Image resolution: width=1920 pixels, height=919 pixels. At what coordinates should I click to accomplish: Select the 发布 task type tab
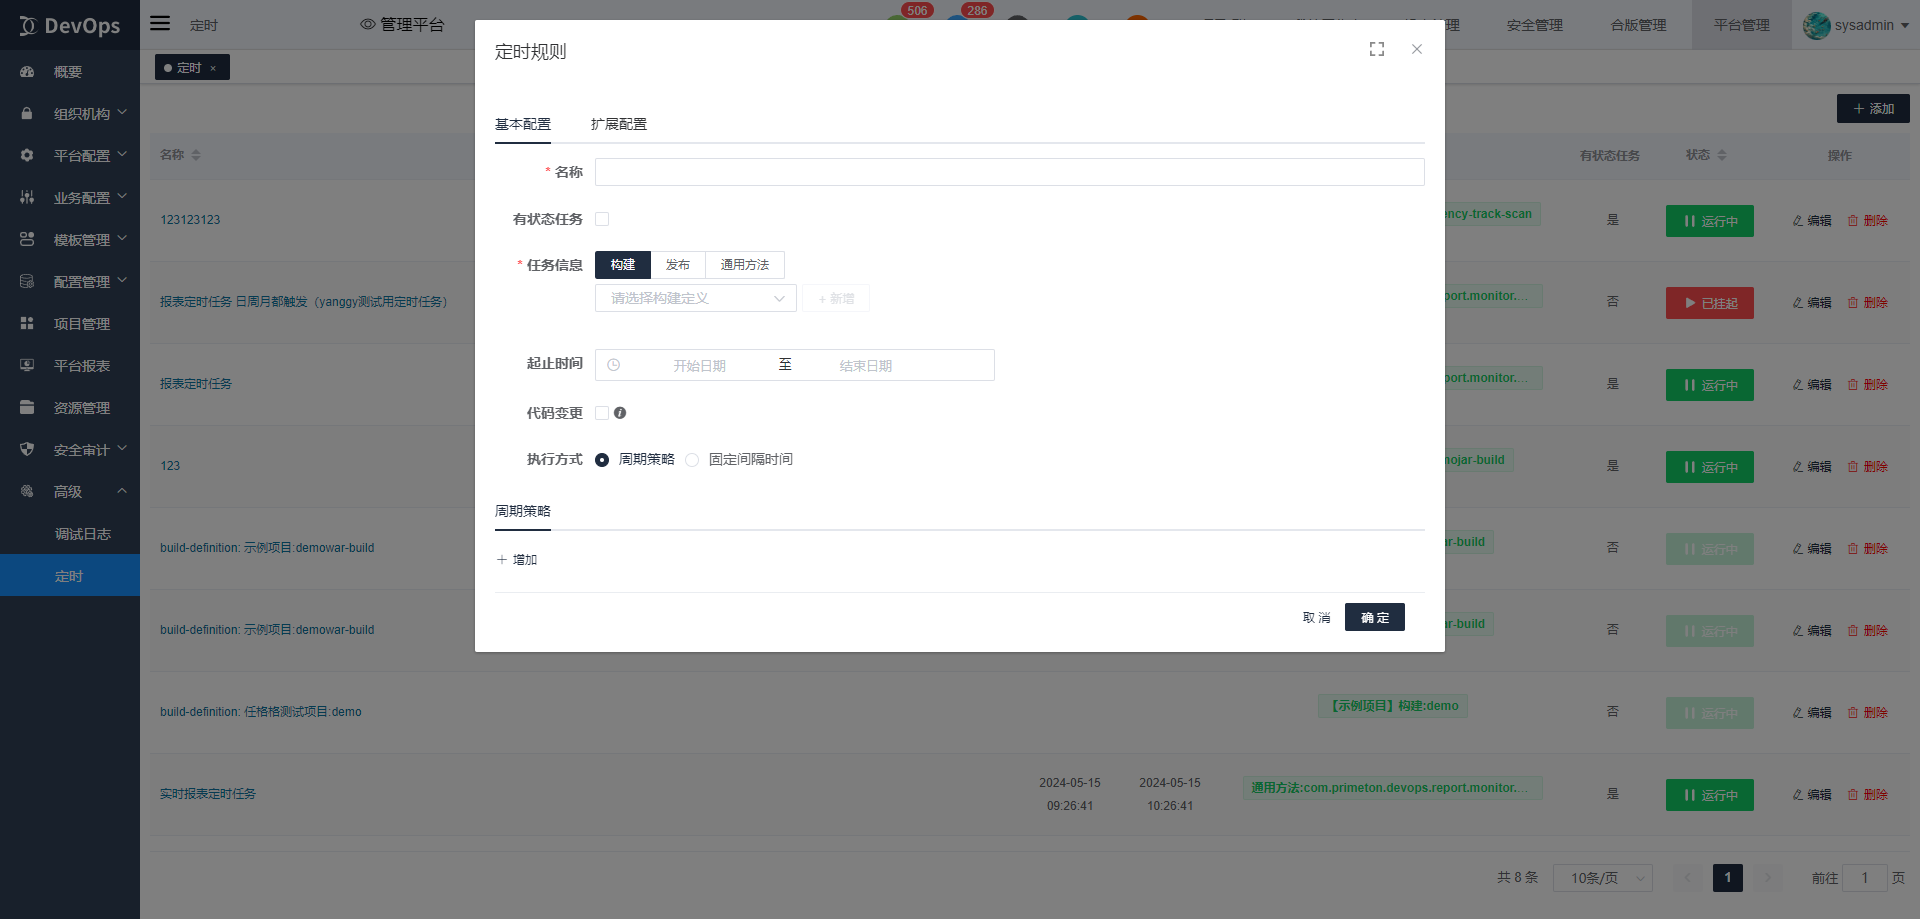677,265
